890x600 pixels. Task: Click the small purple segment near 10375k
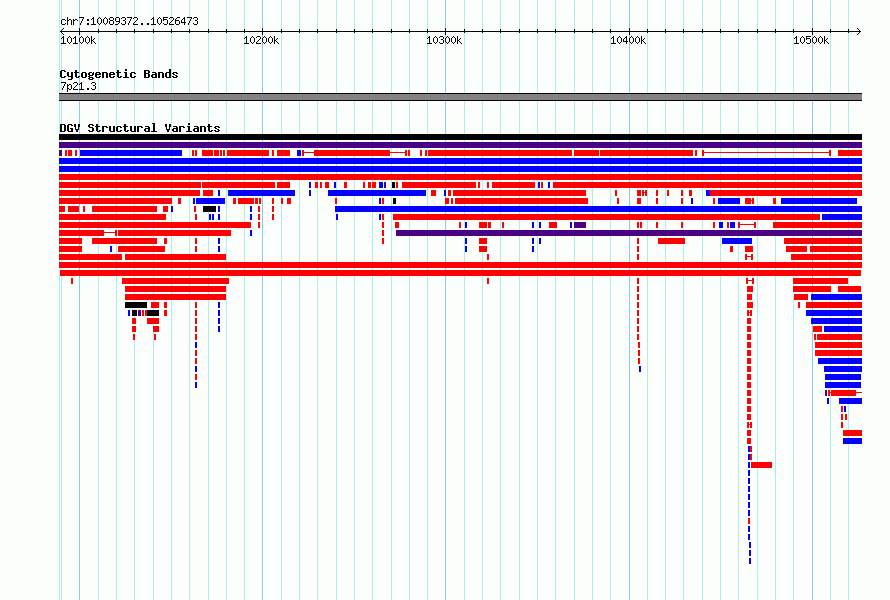pos(580,225)
